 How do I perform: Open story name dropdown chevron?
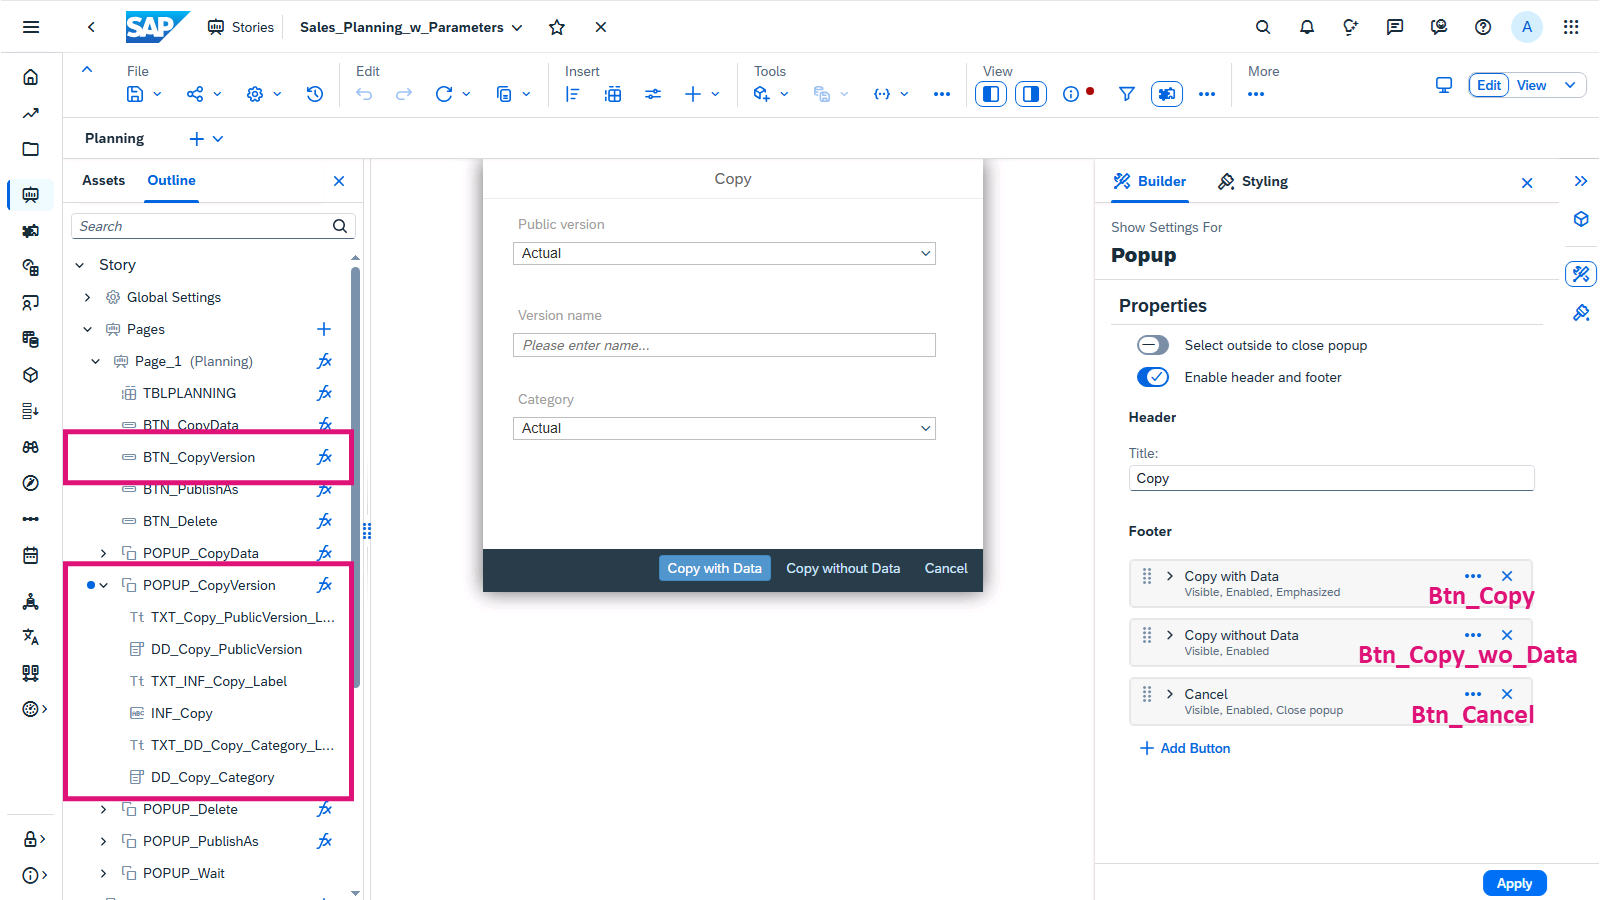tap(517, 27)
